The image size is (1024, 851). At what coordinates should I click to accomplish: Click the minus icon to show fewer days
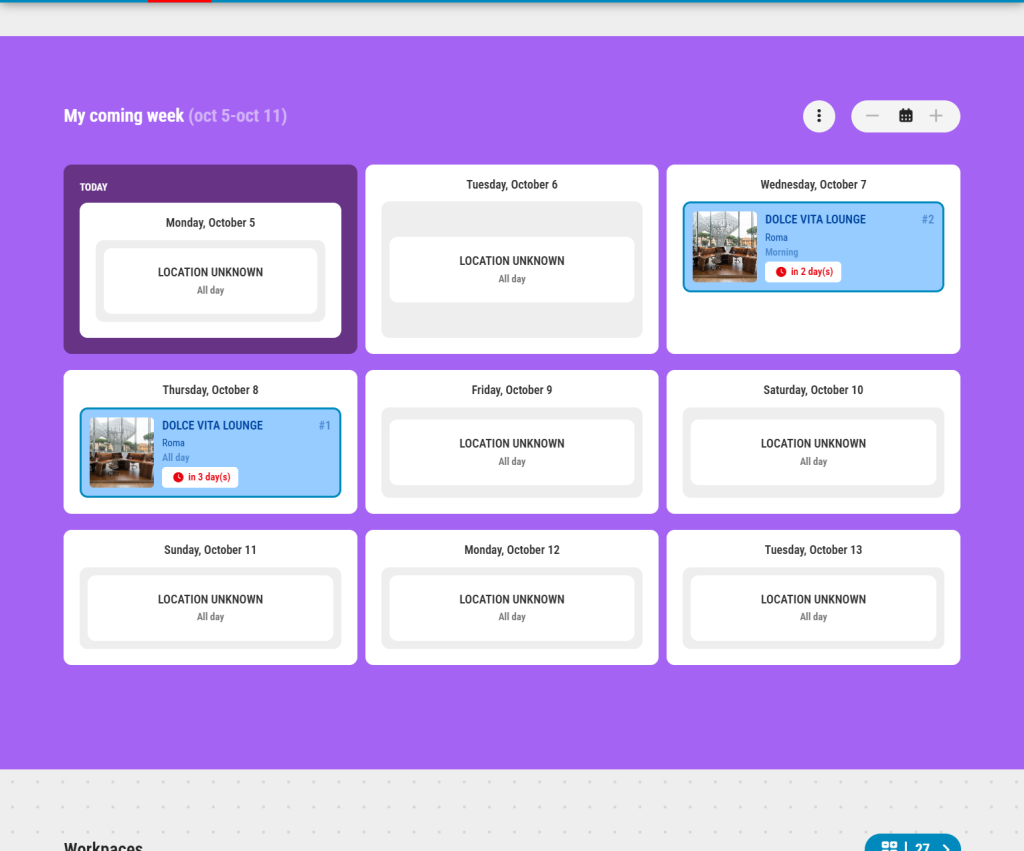[x=872, y=116]
